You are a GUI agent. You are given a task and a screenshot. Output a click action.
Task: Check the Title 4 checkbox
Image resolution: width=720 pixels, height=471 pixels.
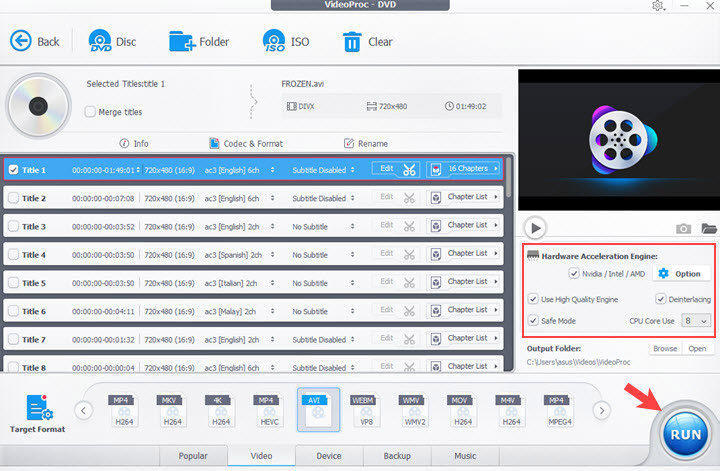click(x=13, y=254)
